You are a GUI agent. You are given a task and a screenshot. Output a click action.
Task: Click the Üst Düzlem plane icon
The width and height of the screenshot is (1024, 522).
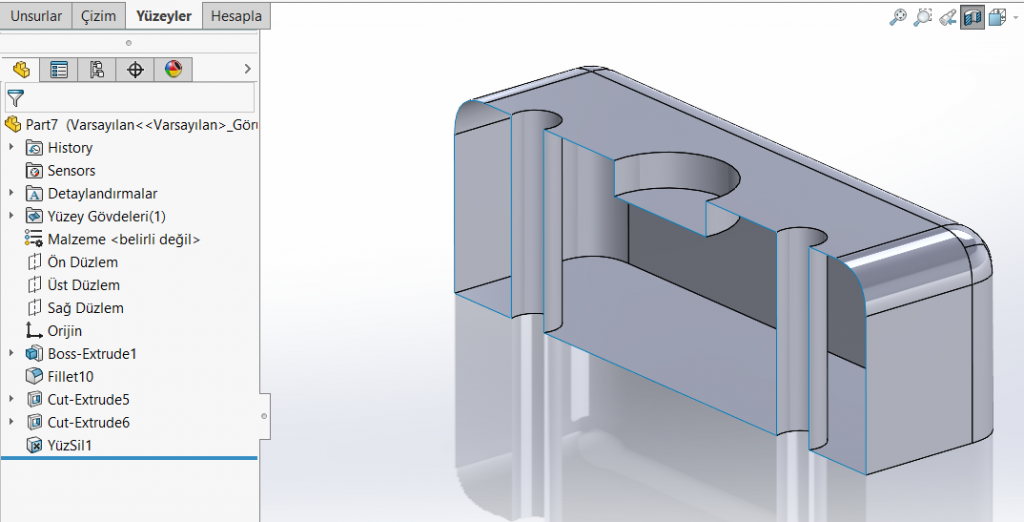pos(35,285)
